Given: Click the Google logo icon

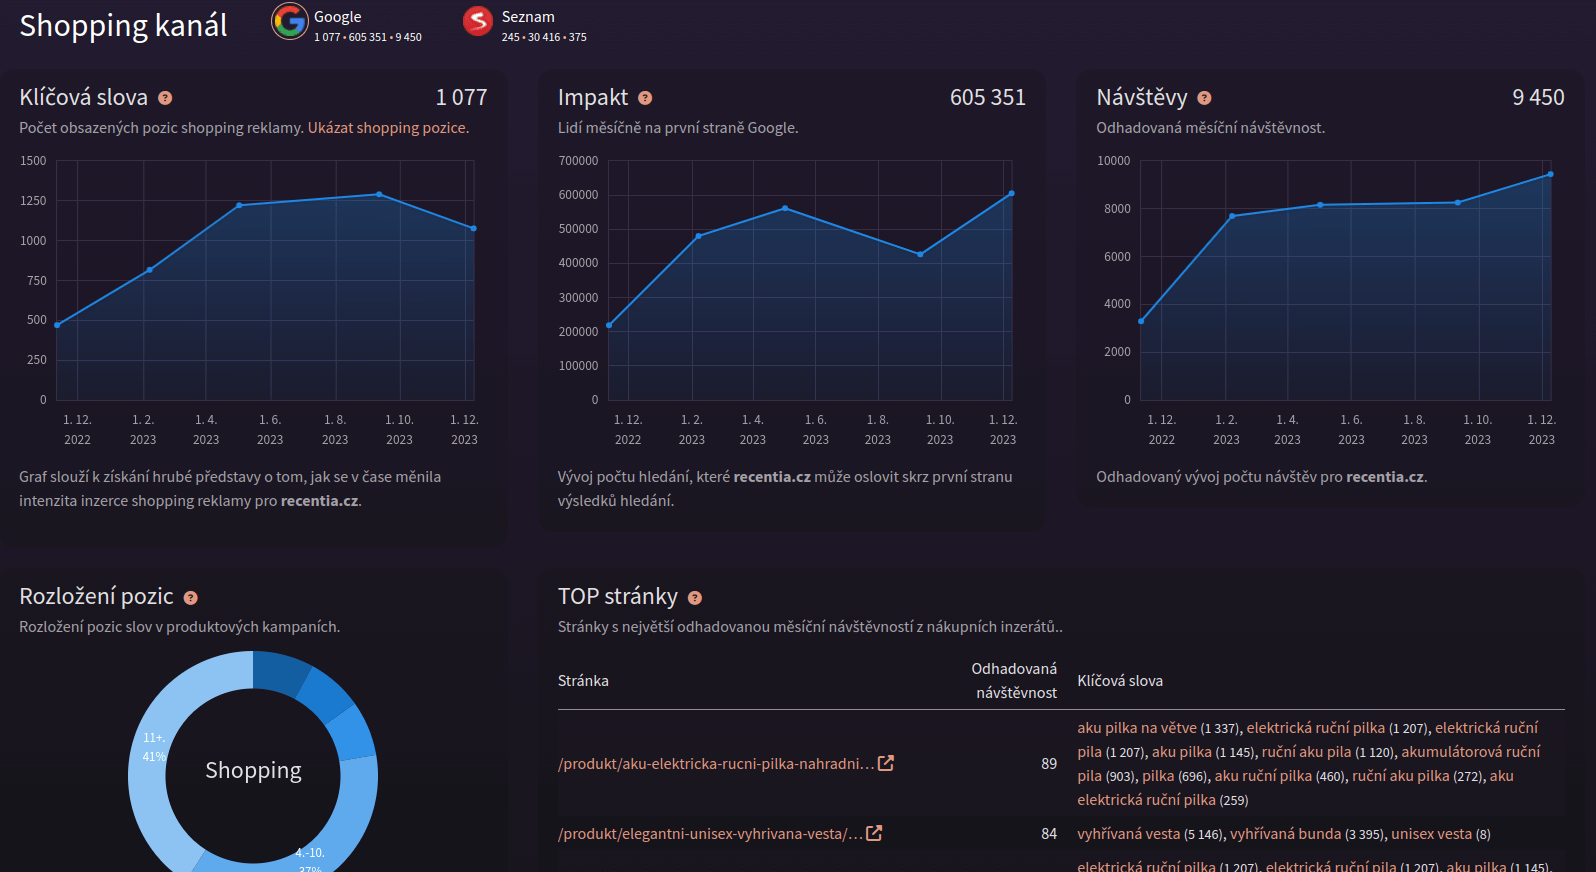Looking at the screenshot, I should coord(290,21).
